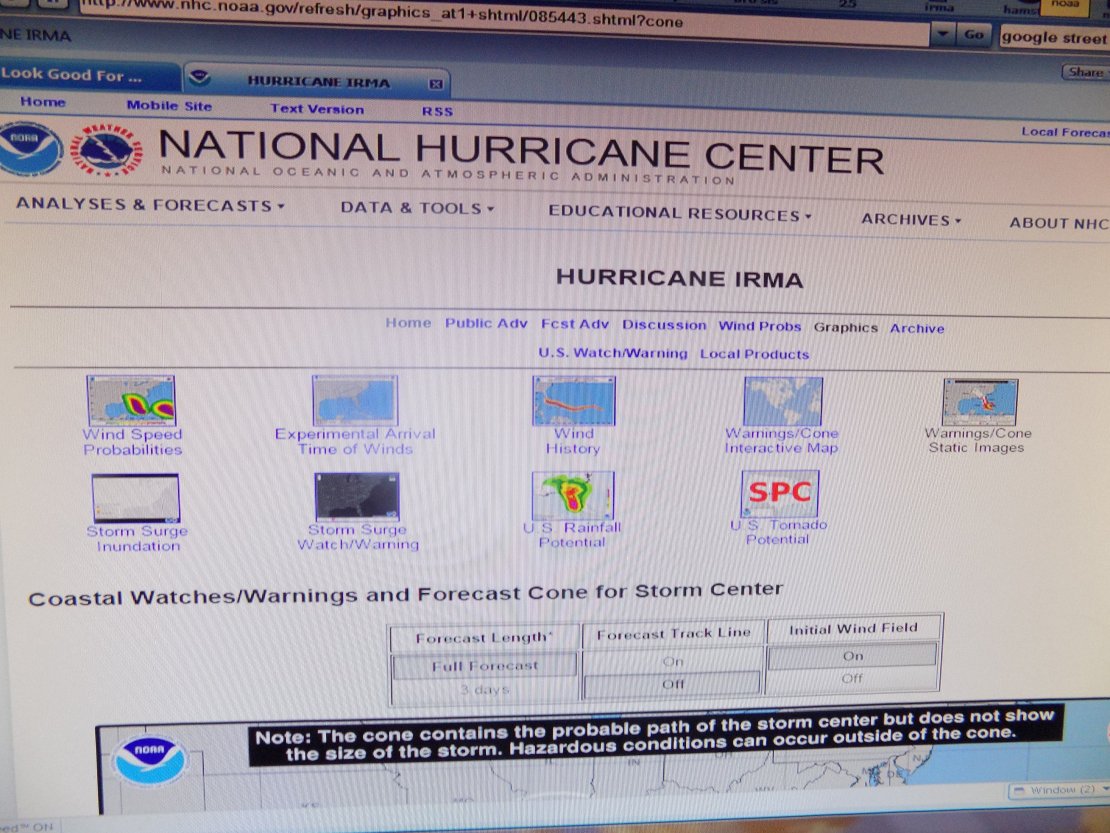
Task: Turn Forecast Track Line On
Action: click(x=673, y=661)
